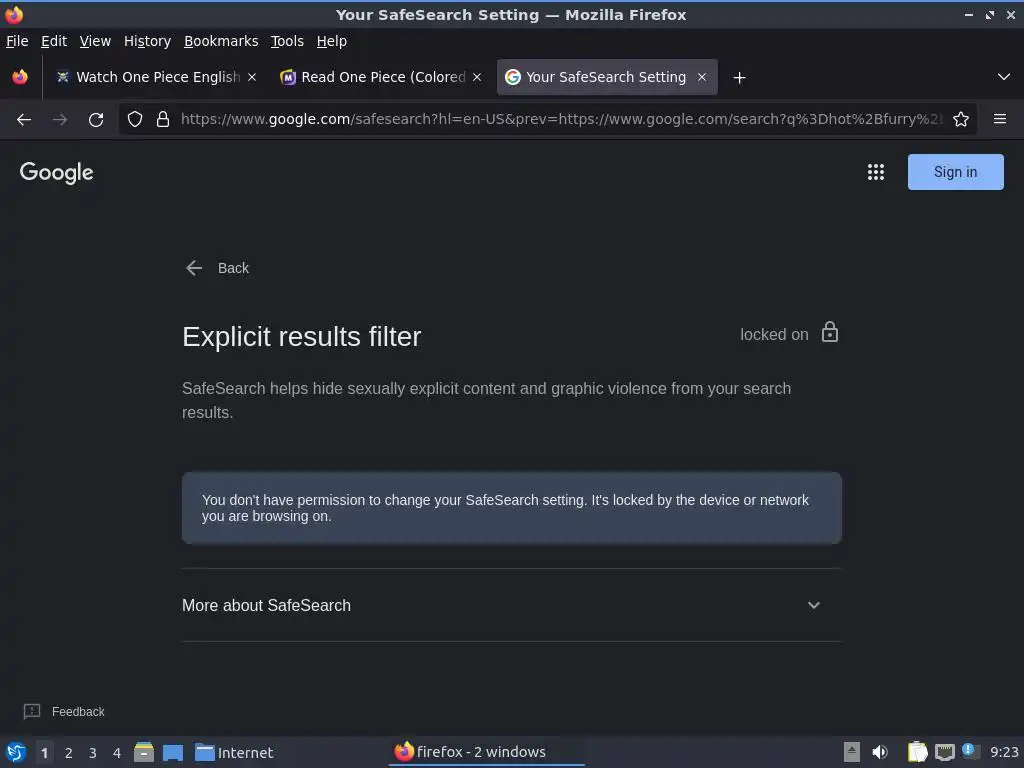The width and height of the screenshot is (1024, 768).
Task: Open the Bookmarks menu
Action: coord(221,41)
